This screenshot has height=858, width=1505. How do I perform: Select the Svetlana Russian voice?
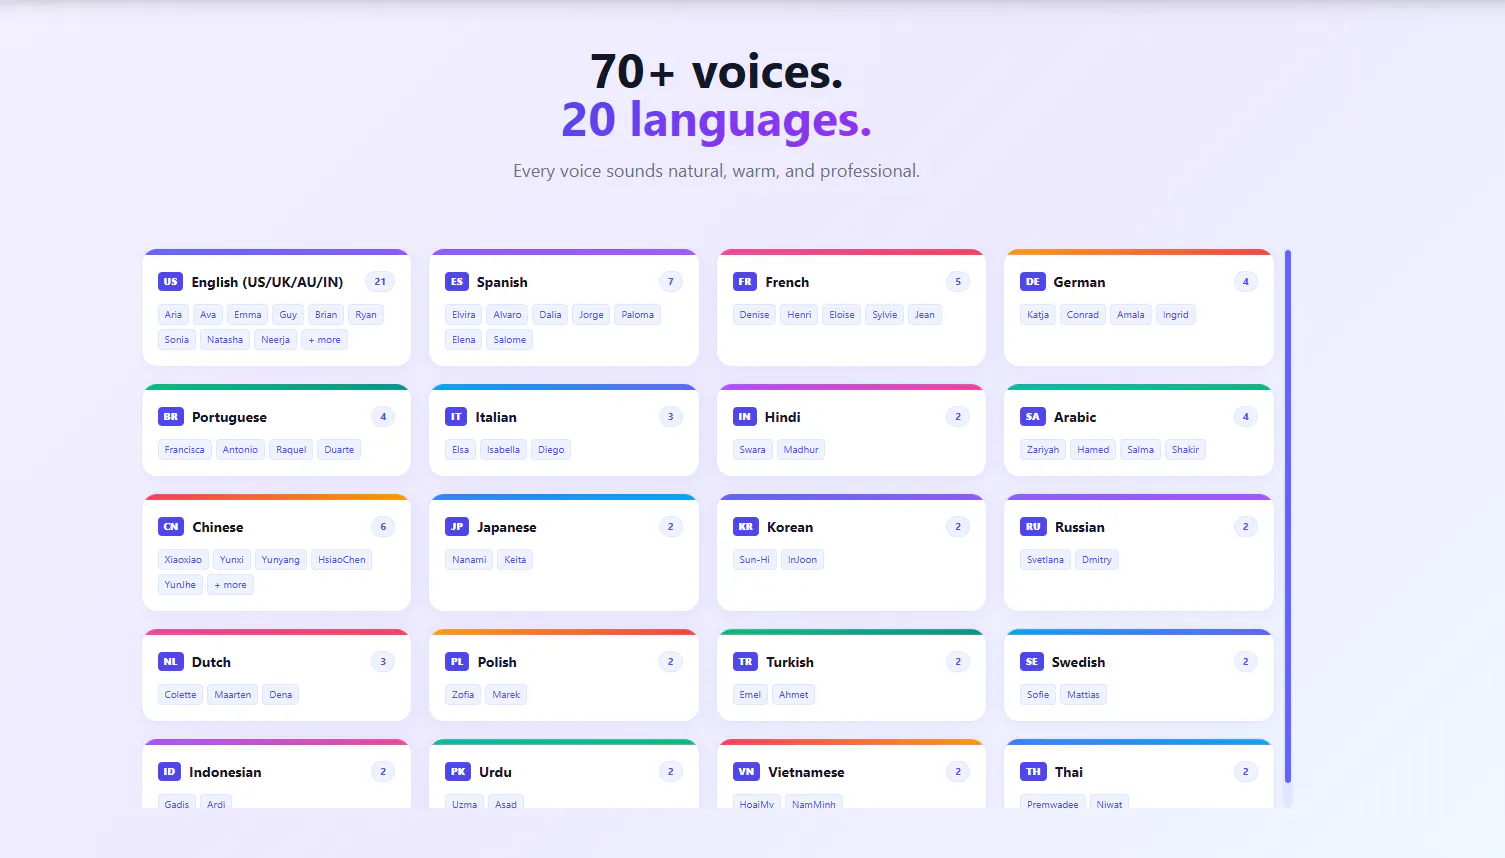tap(1045, 560)
